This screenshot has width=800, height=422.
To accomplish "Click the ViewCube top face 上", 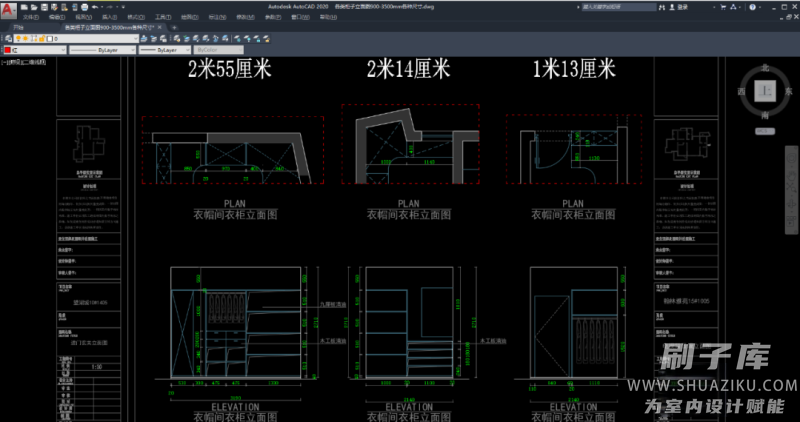I will 766,91.
